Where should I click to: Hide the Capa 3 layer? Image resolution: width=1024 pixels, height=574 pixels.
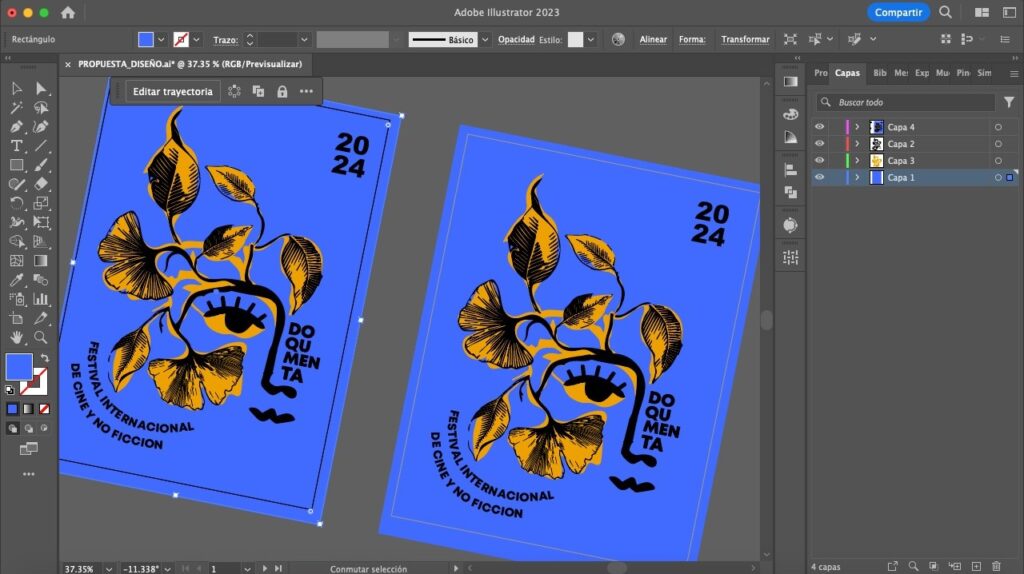click(x=820, y=160)
